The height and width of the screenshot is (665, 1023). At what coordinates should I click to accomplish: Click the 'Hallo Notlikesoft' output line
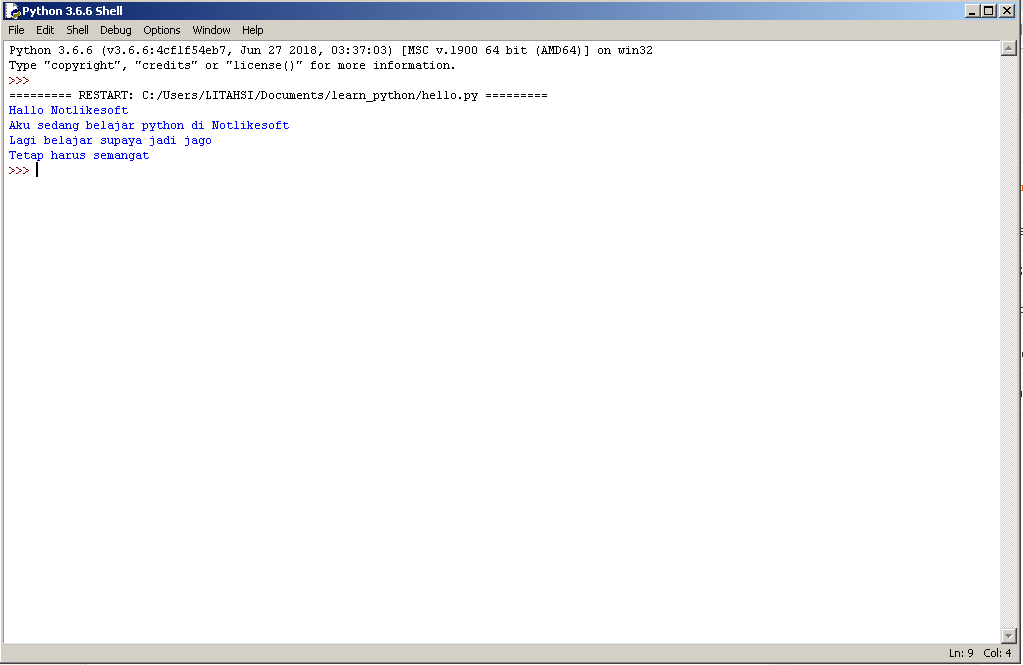[x=69, y=110]
